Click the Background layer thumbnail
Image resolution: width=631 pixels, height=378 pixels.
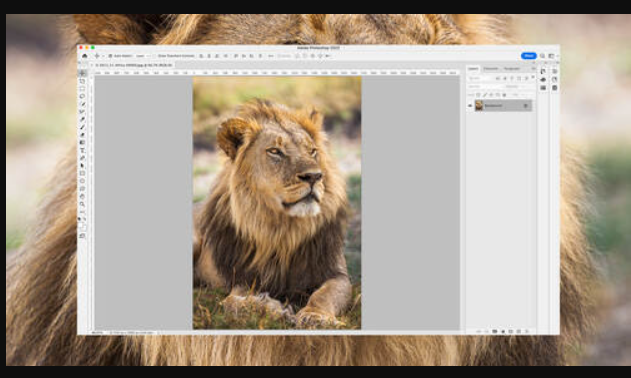479,105
